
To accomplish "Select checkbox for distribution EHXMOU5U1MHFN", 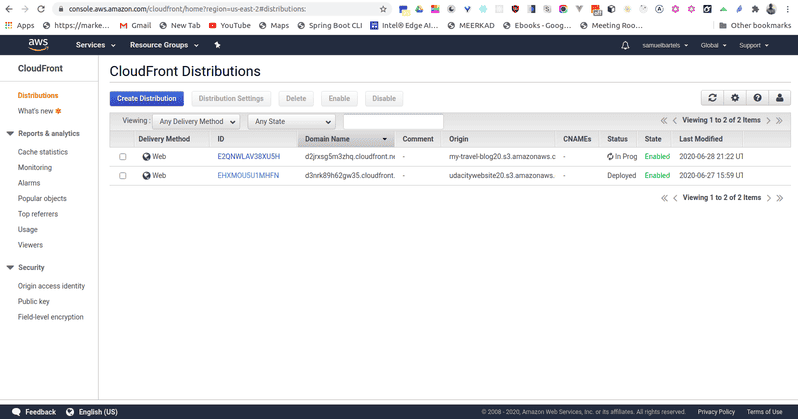I will point(123,176).
